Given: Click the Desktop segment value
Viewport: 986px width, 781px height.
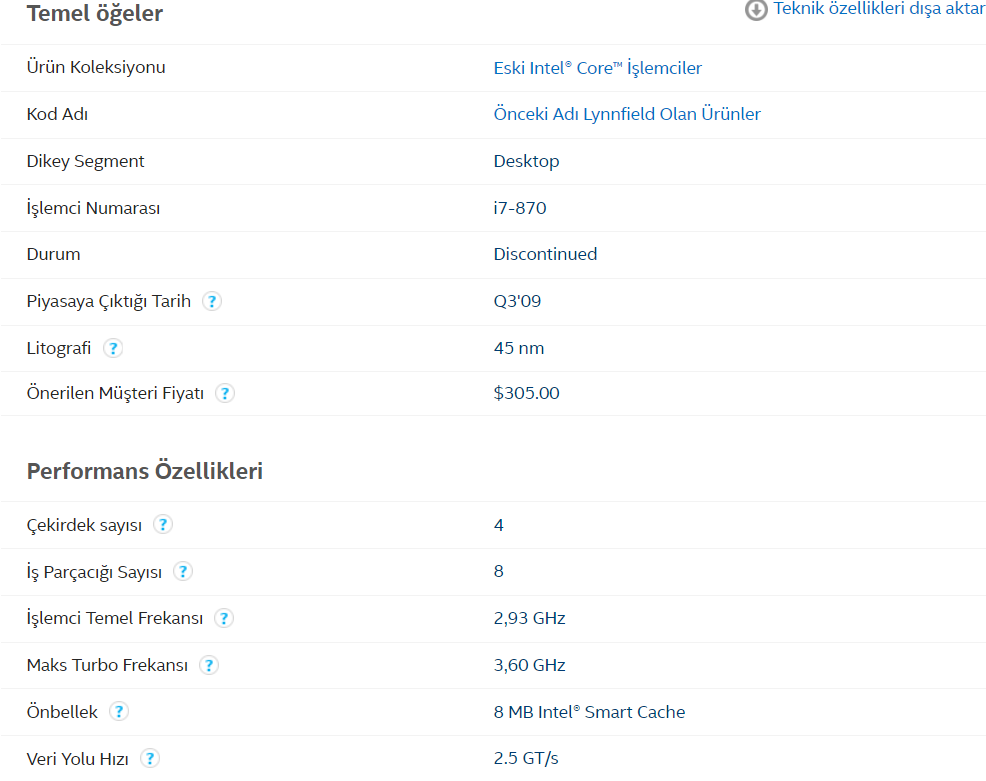Looking at the screenshot, I should coord(526,162).
